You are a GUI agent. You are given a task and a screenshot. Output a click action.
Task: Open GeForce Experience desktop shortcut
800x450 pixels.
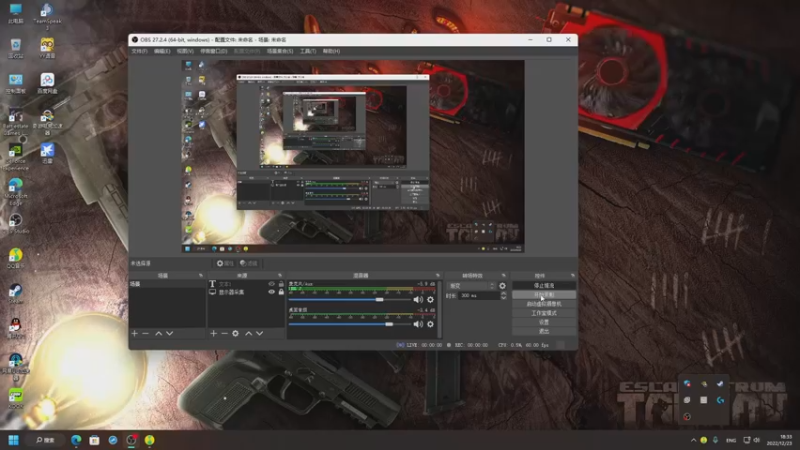16,157
